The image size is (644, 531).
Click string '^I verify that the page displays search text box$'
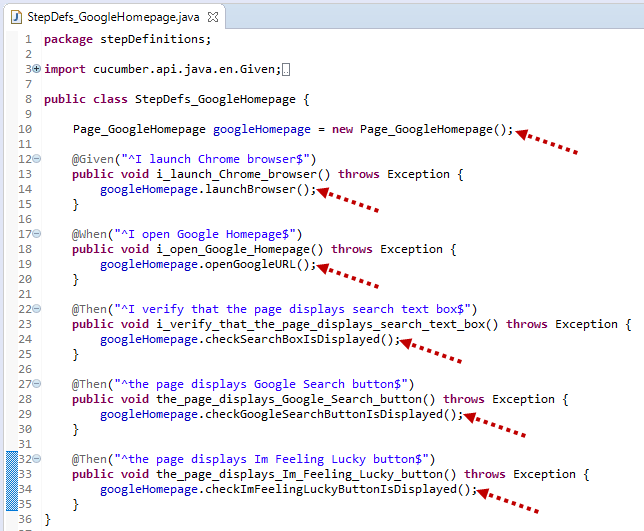click(x=292, y=309)
